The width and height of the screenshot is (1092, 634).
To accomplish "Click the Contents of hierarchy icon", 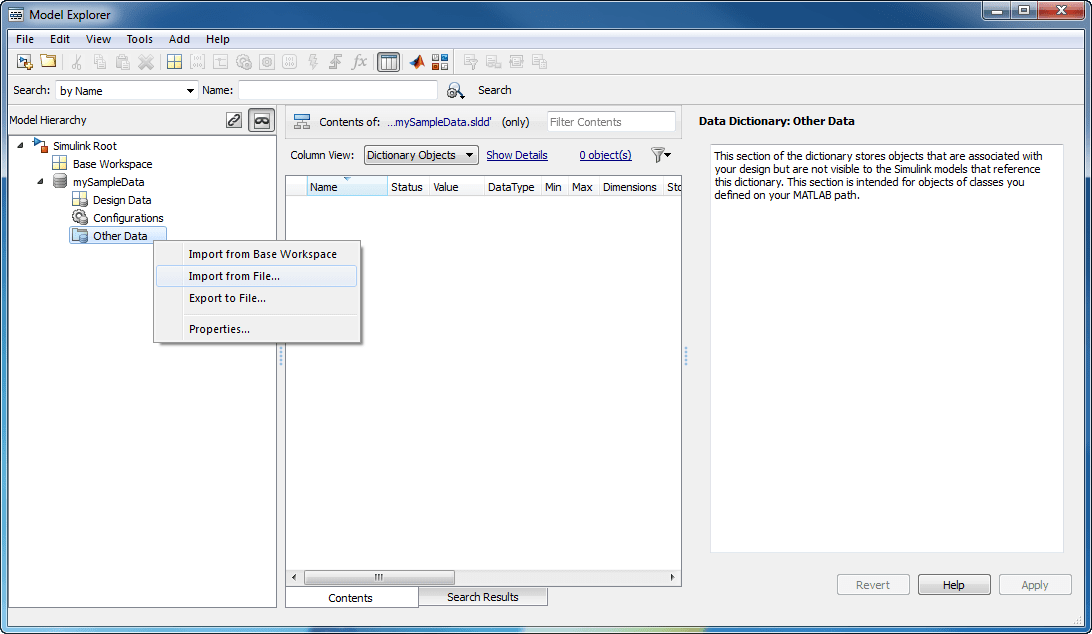I will [302, 122].
